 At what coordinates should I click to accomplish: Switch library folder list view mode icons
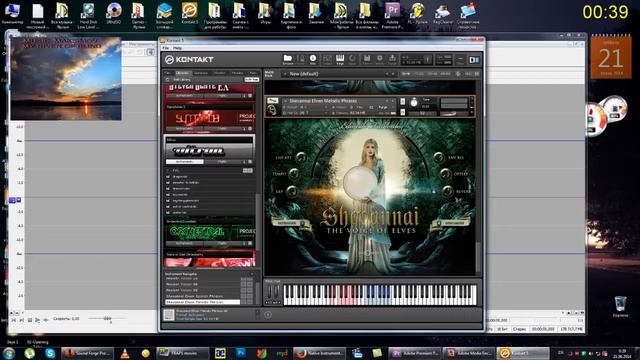[247, 171]
